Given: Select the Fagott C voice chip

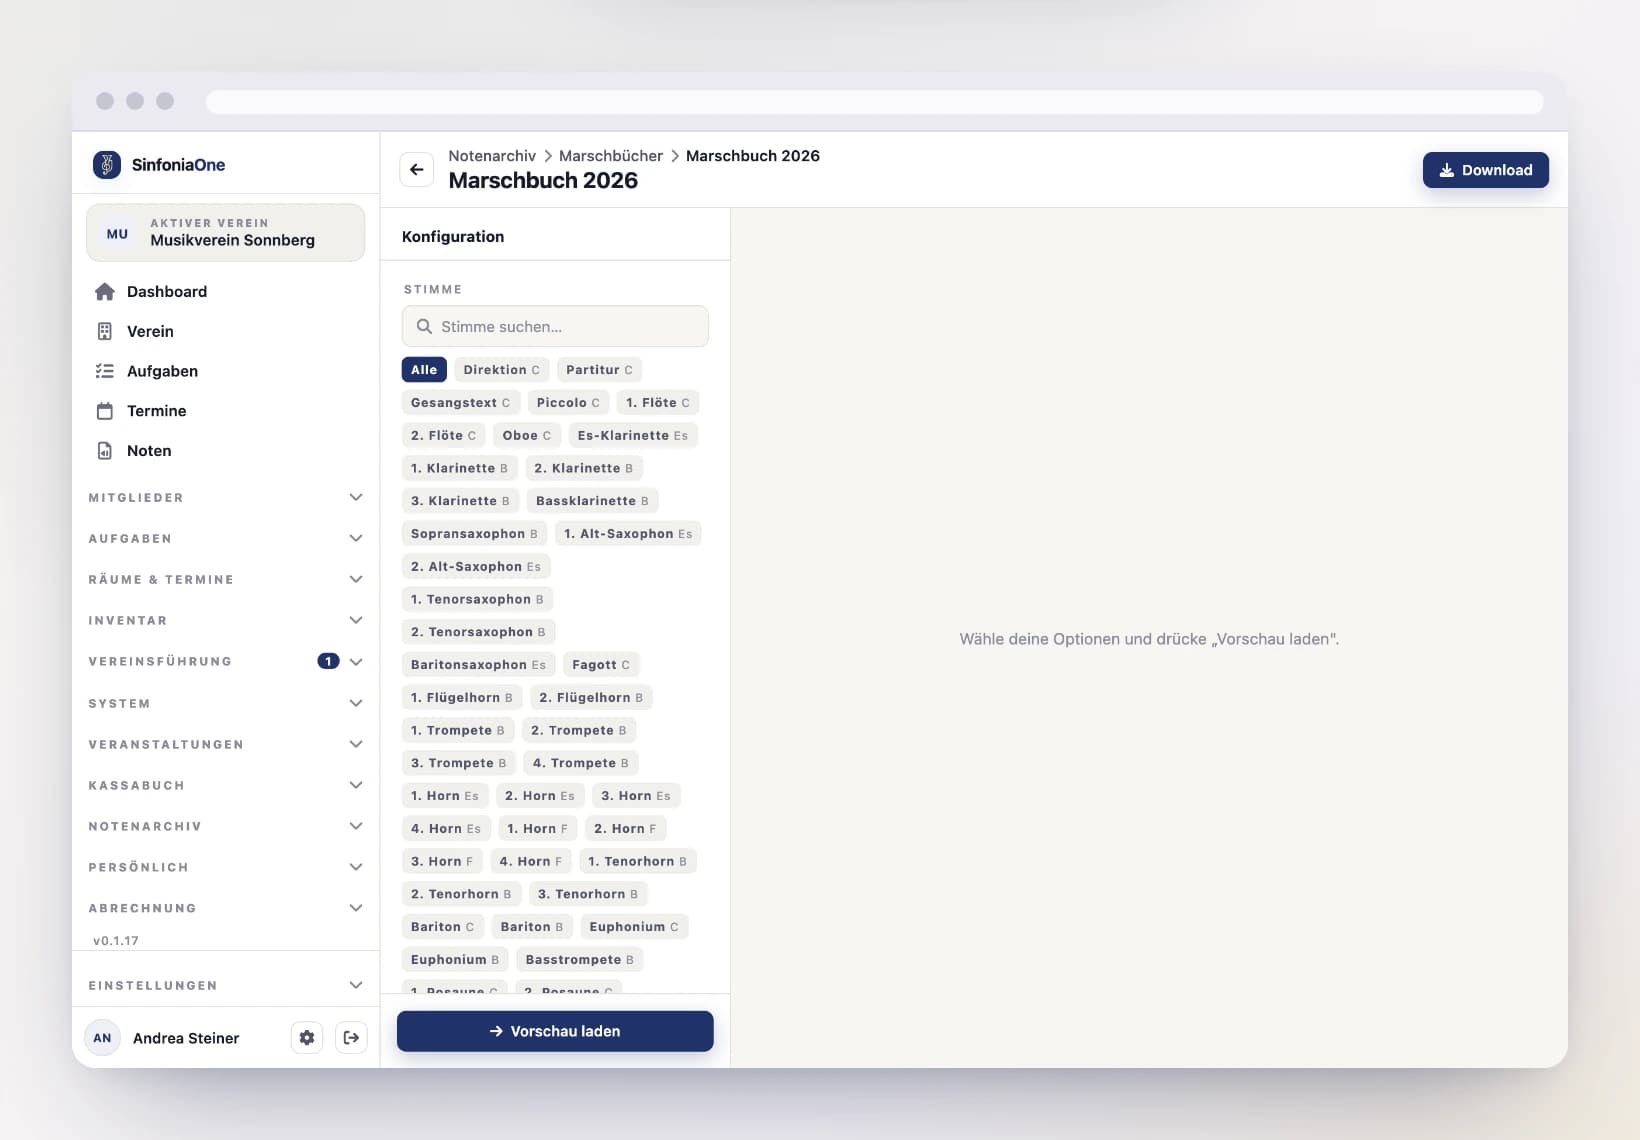Looking at the screenshot, I should tap(601, 665).
